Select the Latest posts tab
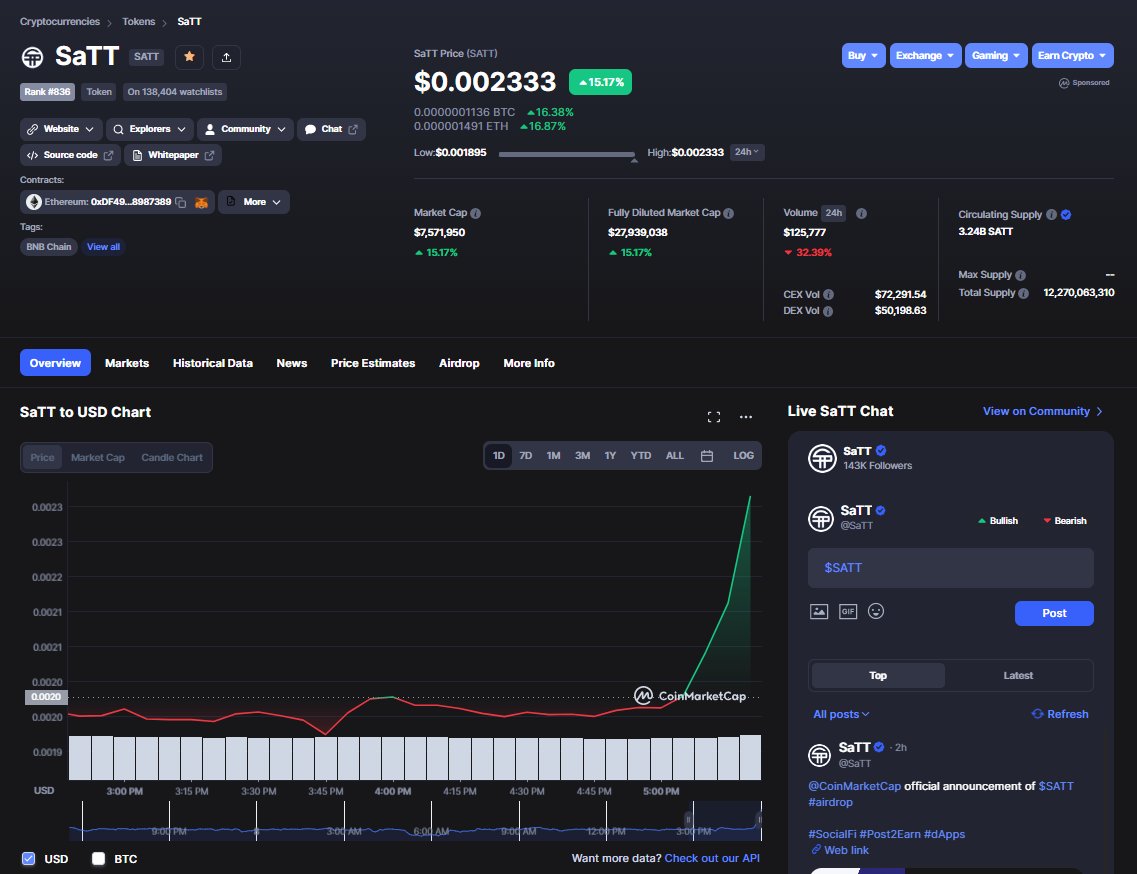The image size is (1137, 874). (x=1018, y=676)
